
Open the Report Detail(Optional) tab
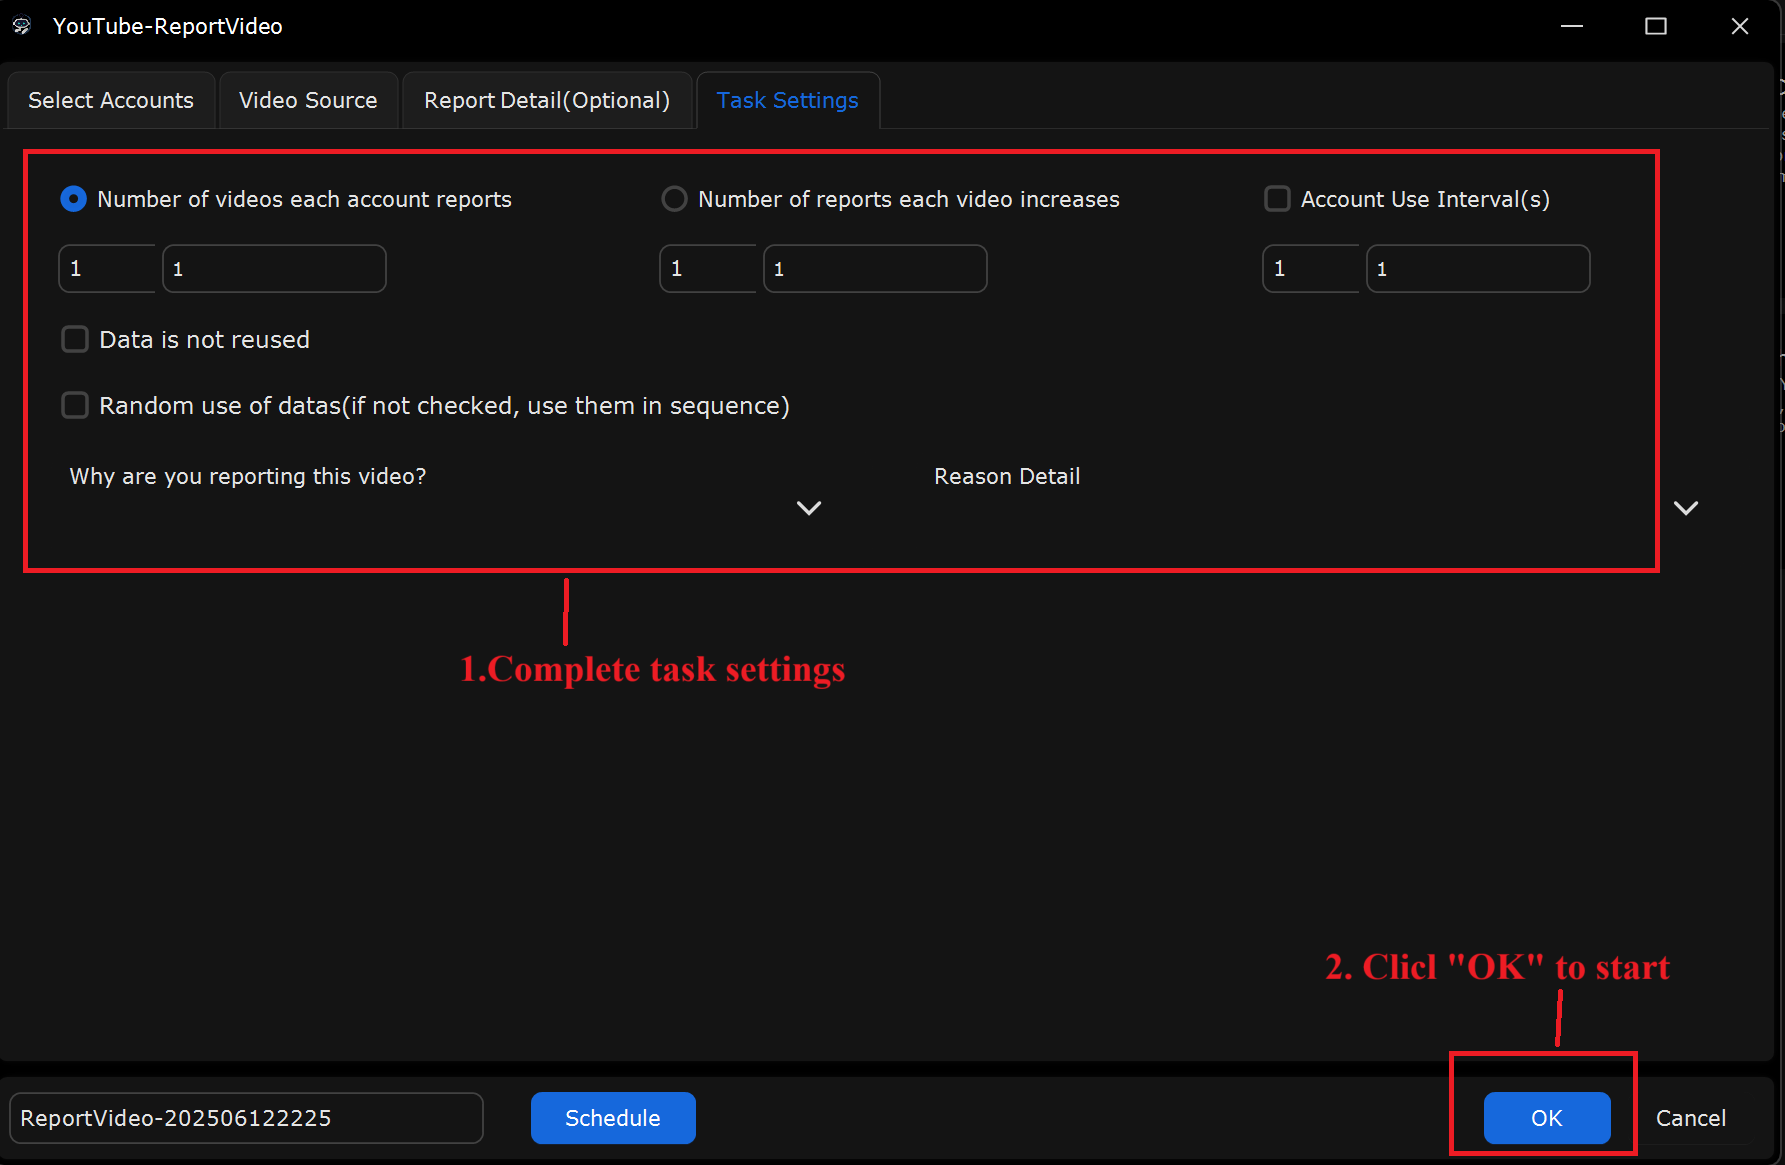547,100
